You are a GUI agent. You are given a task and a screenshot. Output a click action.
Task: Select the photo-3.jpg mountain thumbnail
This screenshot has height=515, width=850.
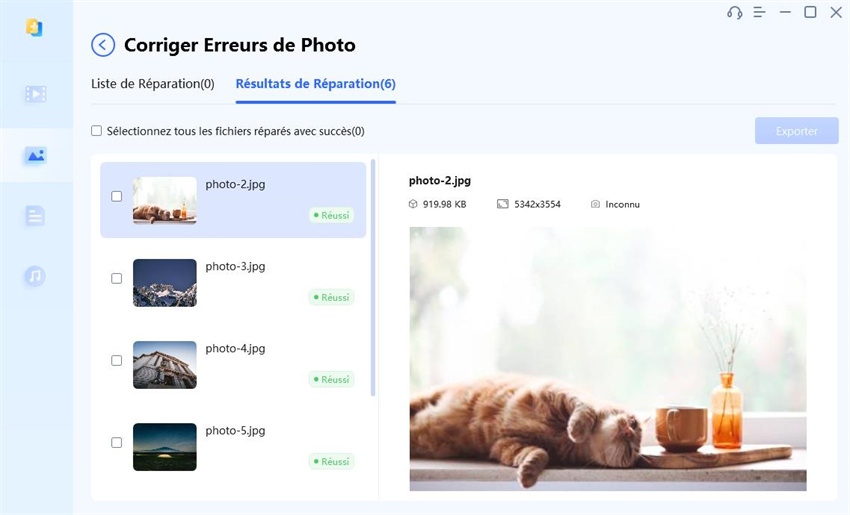(x=165, y=283)
